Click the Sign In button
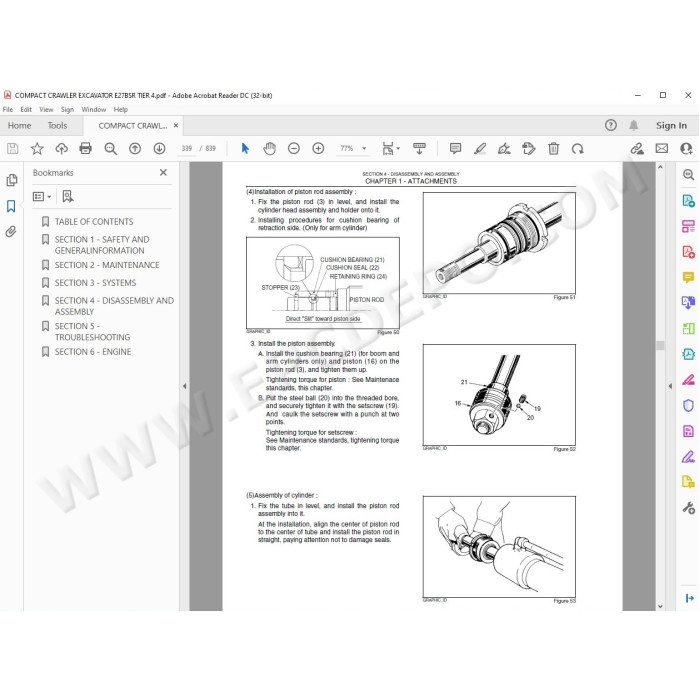The height and width of the screenshot is (700, 700). tap(671, 125)
